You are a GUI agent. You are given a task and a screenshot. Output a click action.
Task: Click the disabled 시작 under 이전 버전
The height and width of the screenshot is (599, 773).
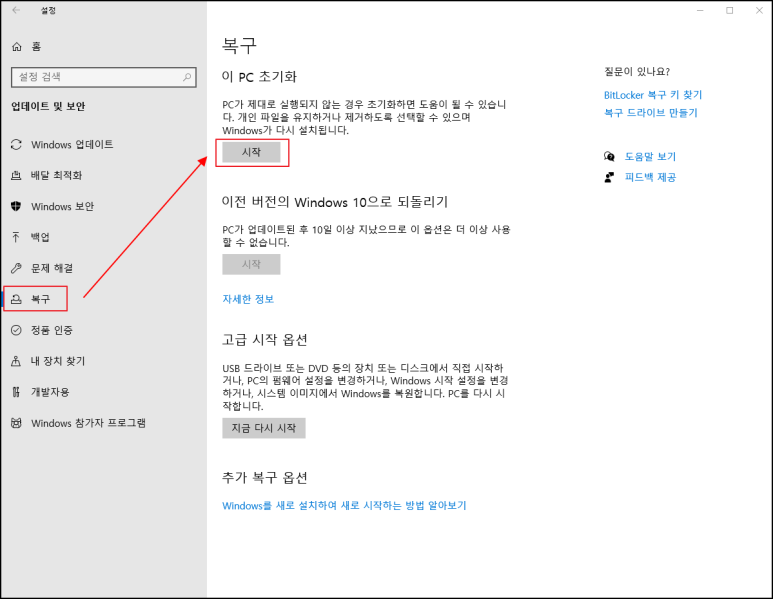click(x=251, y=264)
